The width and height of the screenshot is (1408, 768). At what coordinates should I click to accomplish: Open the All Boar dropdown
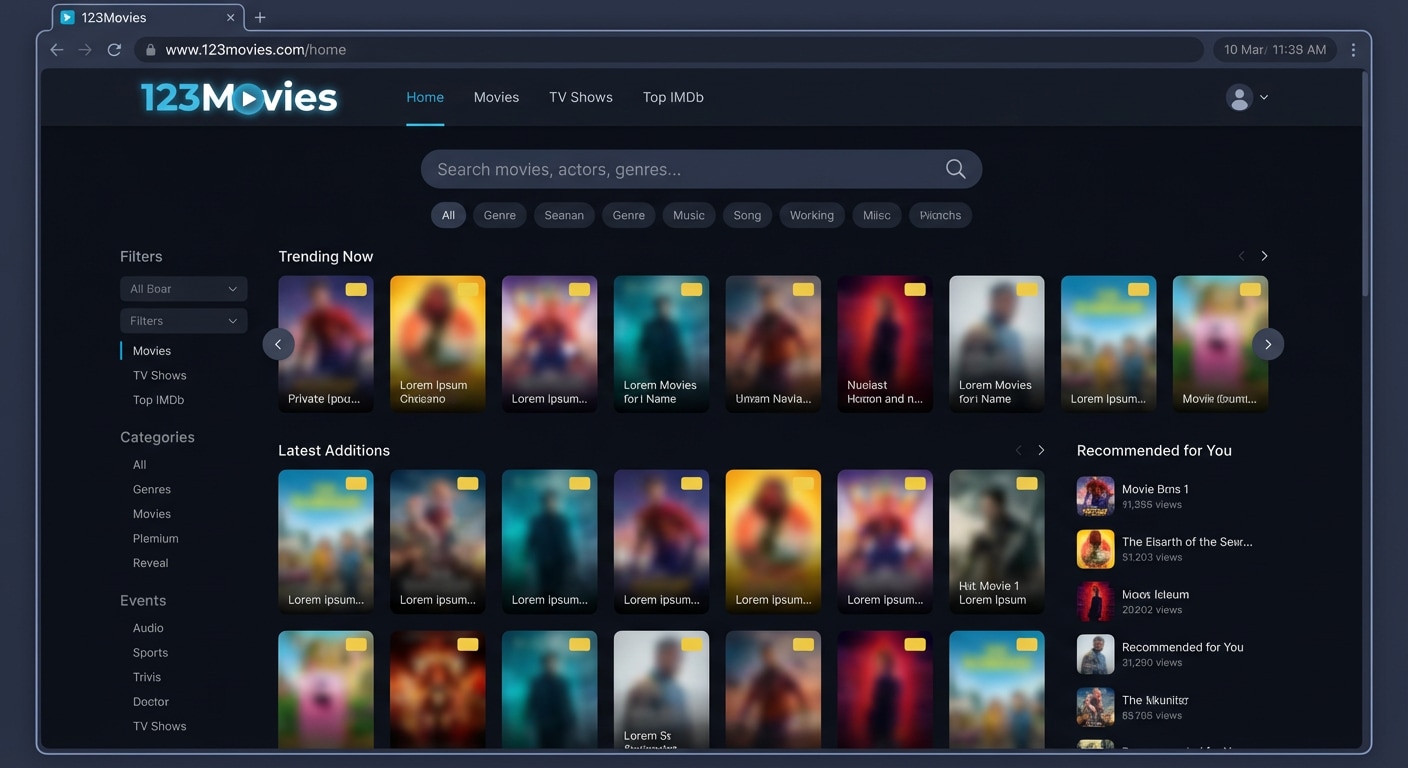tap(183, 288)
